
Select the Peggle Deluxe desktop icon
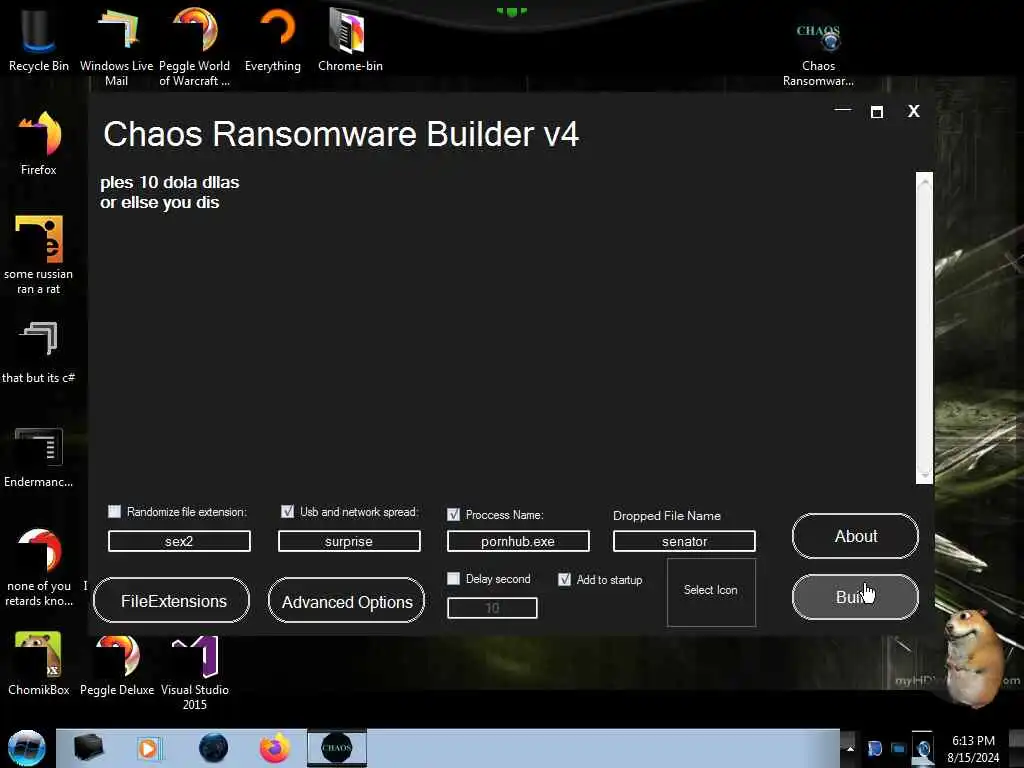[117, 664]
